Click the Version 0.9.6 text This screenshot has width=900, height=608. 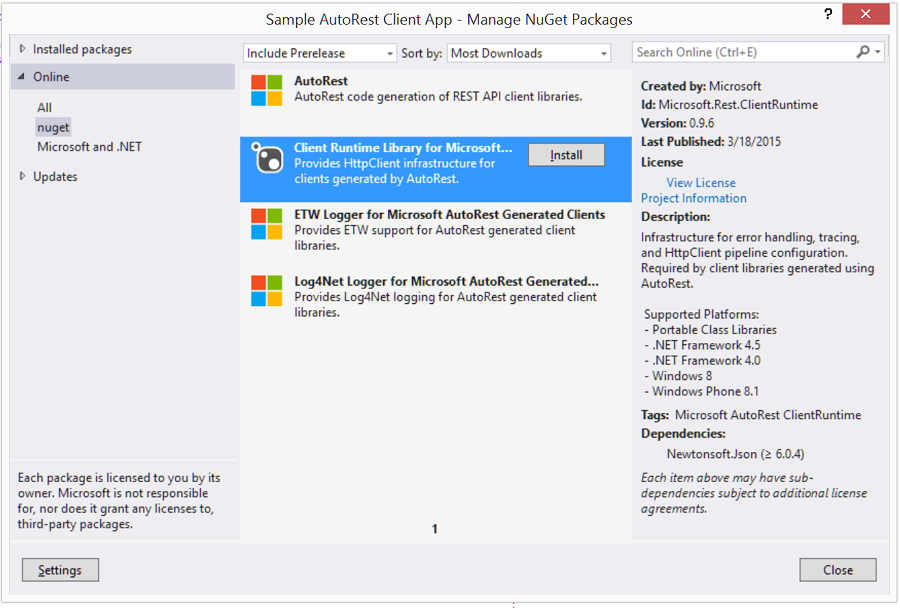[677, 123]
